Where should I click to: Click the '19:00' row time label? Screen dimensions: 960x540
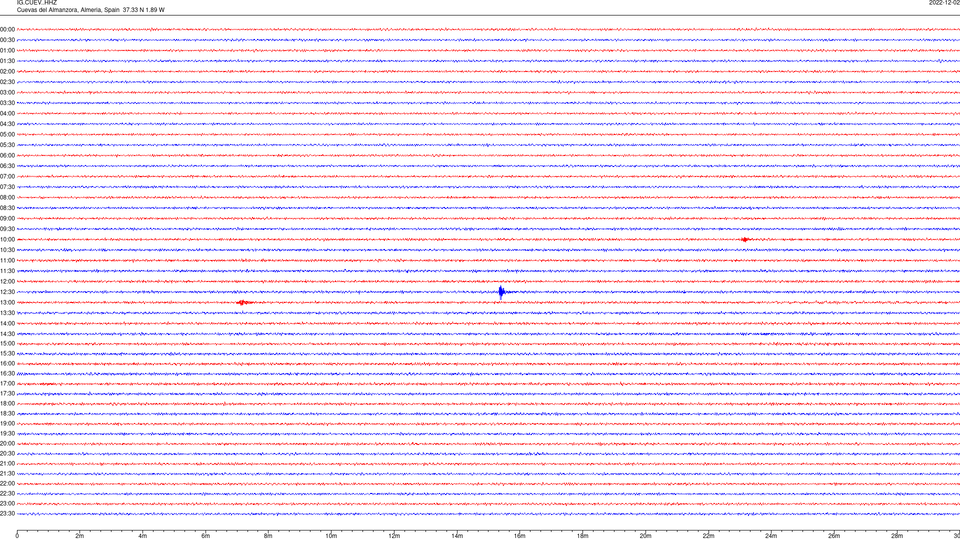tap(7, 424)
